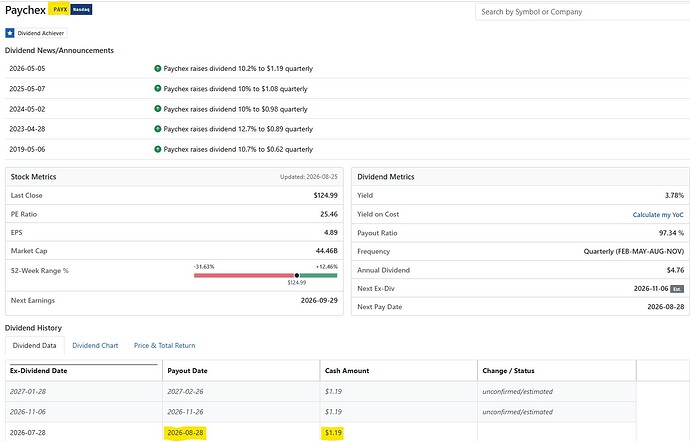Click highlighted payout date 2026-08-28 in table
The width and height of the screenshot is (690, 442).
coord(185,433)
